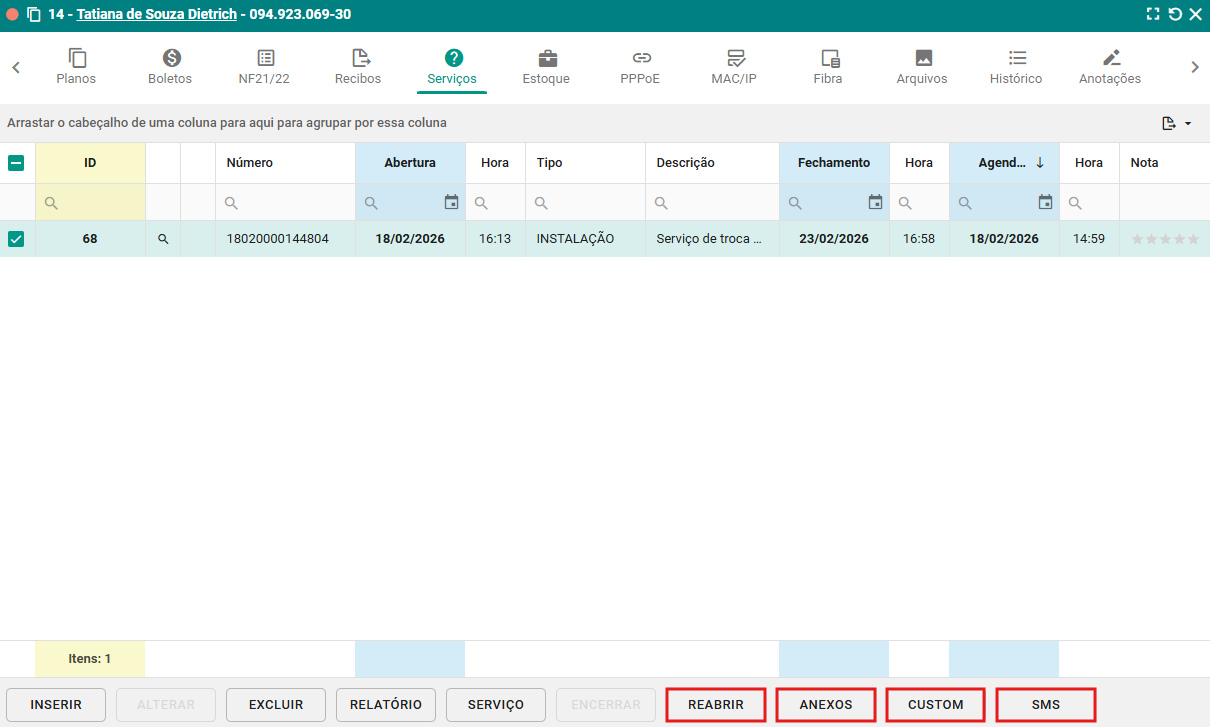Open client link Tatiana de Souza Dietrich
This screenshot has width=1210, height=727.
(156, 15)
